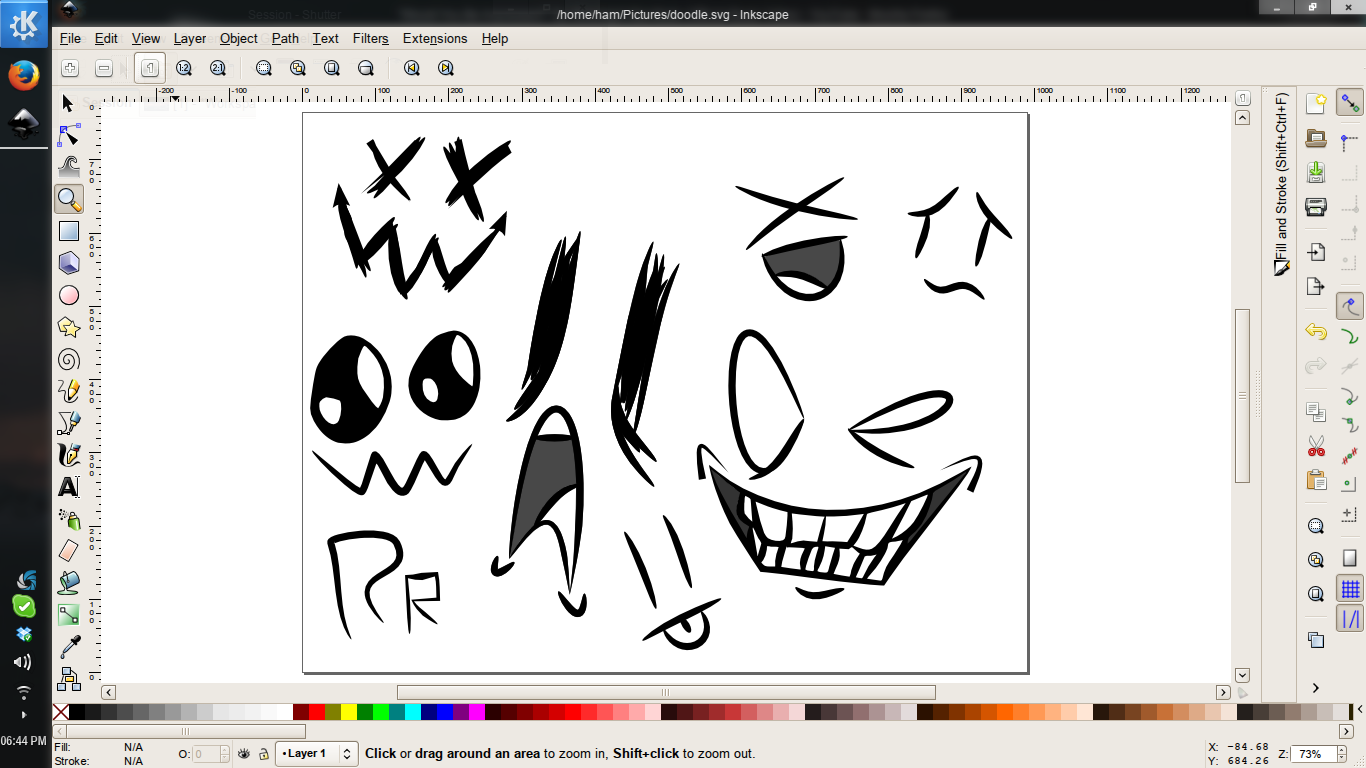Open the Path menu
1366x768 pixels.
pyautogui.click(x=285, y=38)
